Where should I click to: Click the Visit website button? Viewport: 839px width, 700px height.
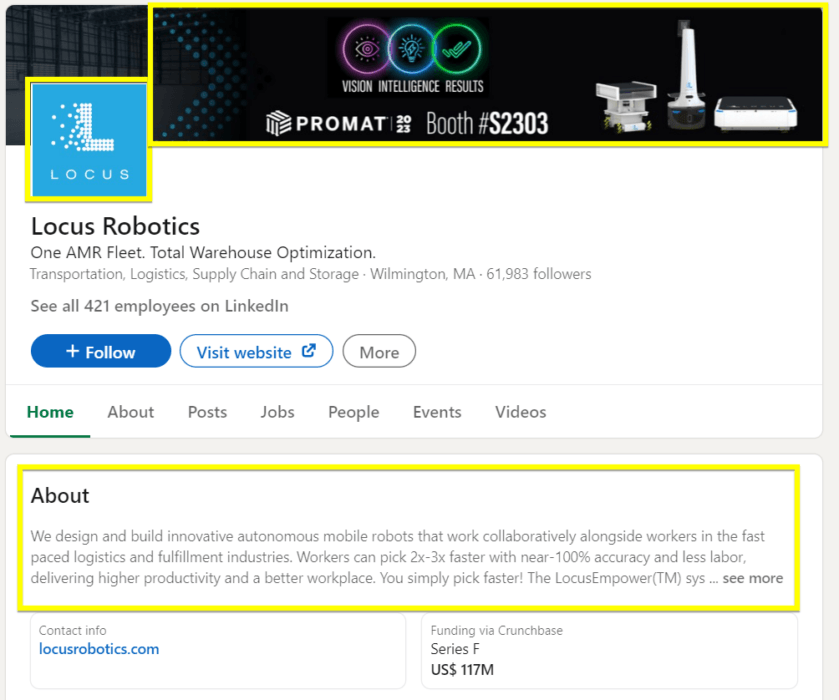(x=256, y=351)
